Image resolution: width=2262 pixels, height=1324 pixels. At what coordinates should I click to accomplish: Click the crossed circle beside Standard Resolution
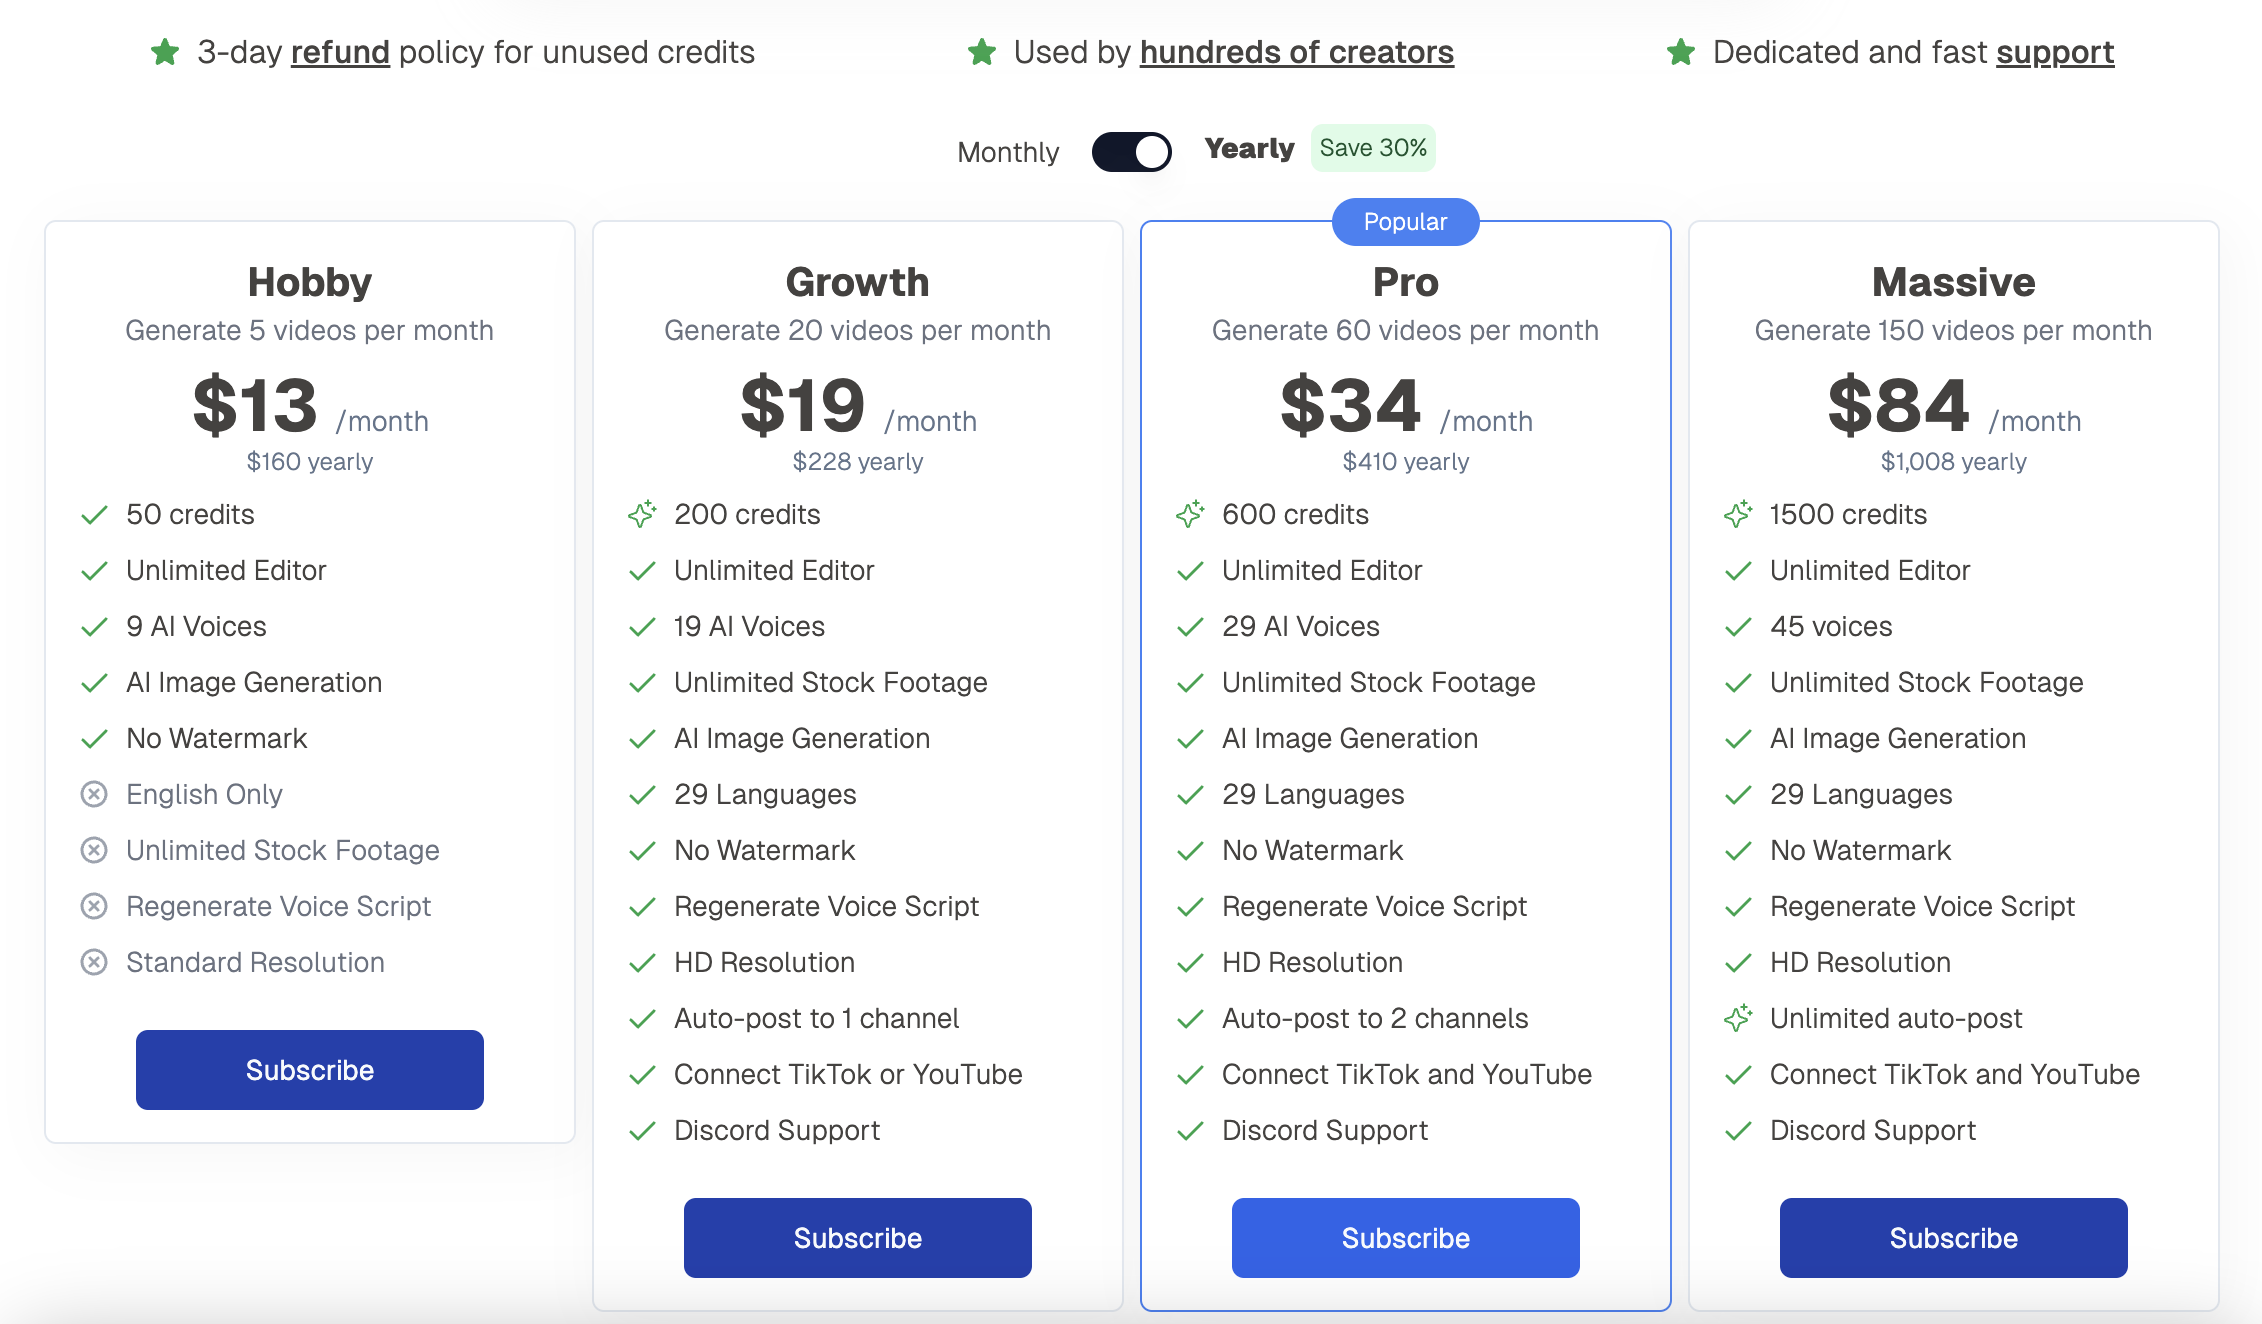click(94, 962)
